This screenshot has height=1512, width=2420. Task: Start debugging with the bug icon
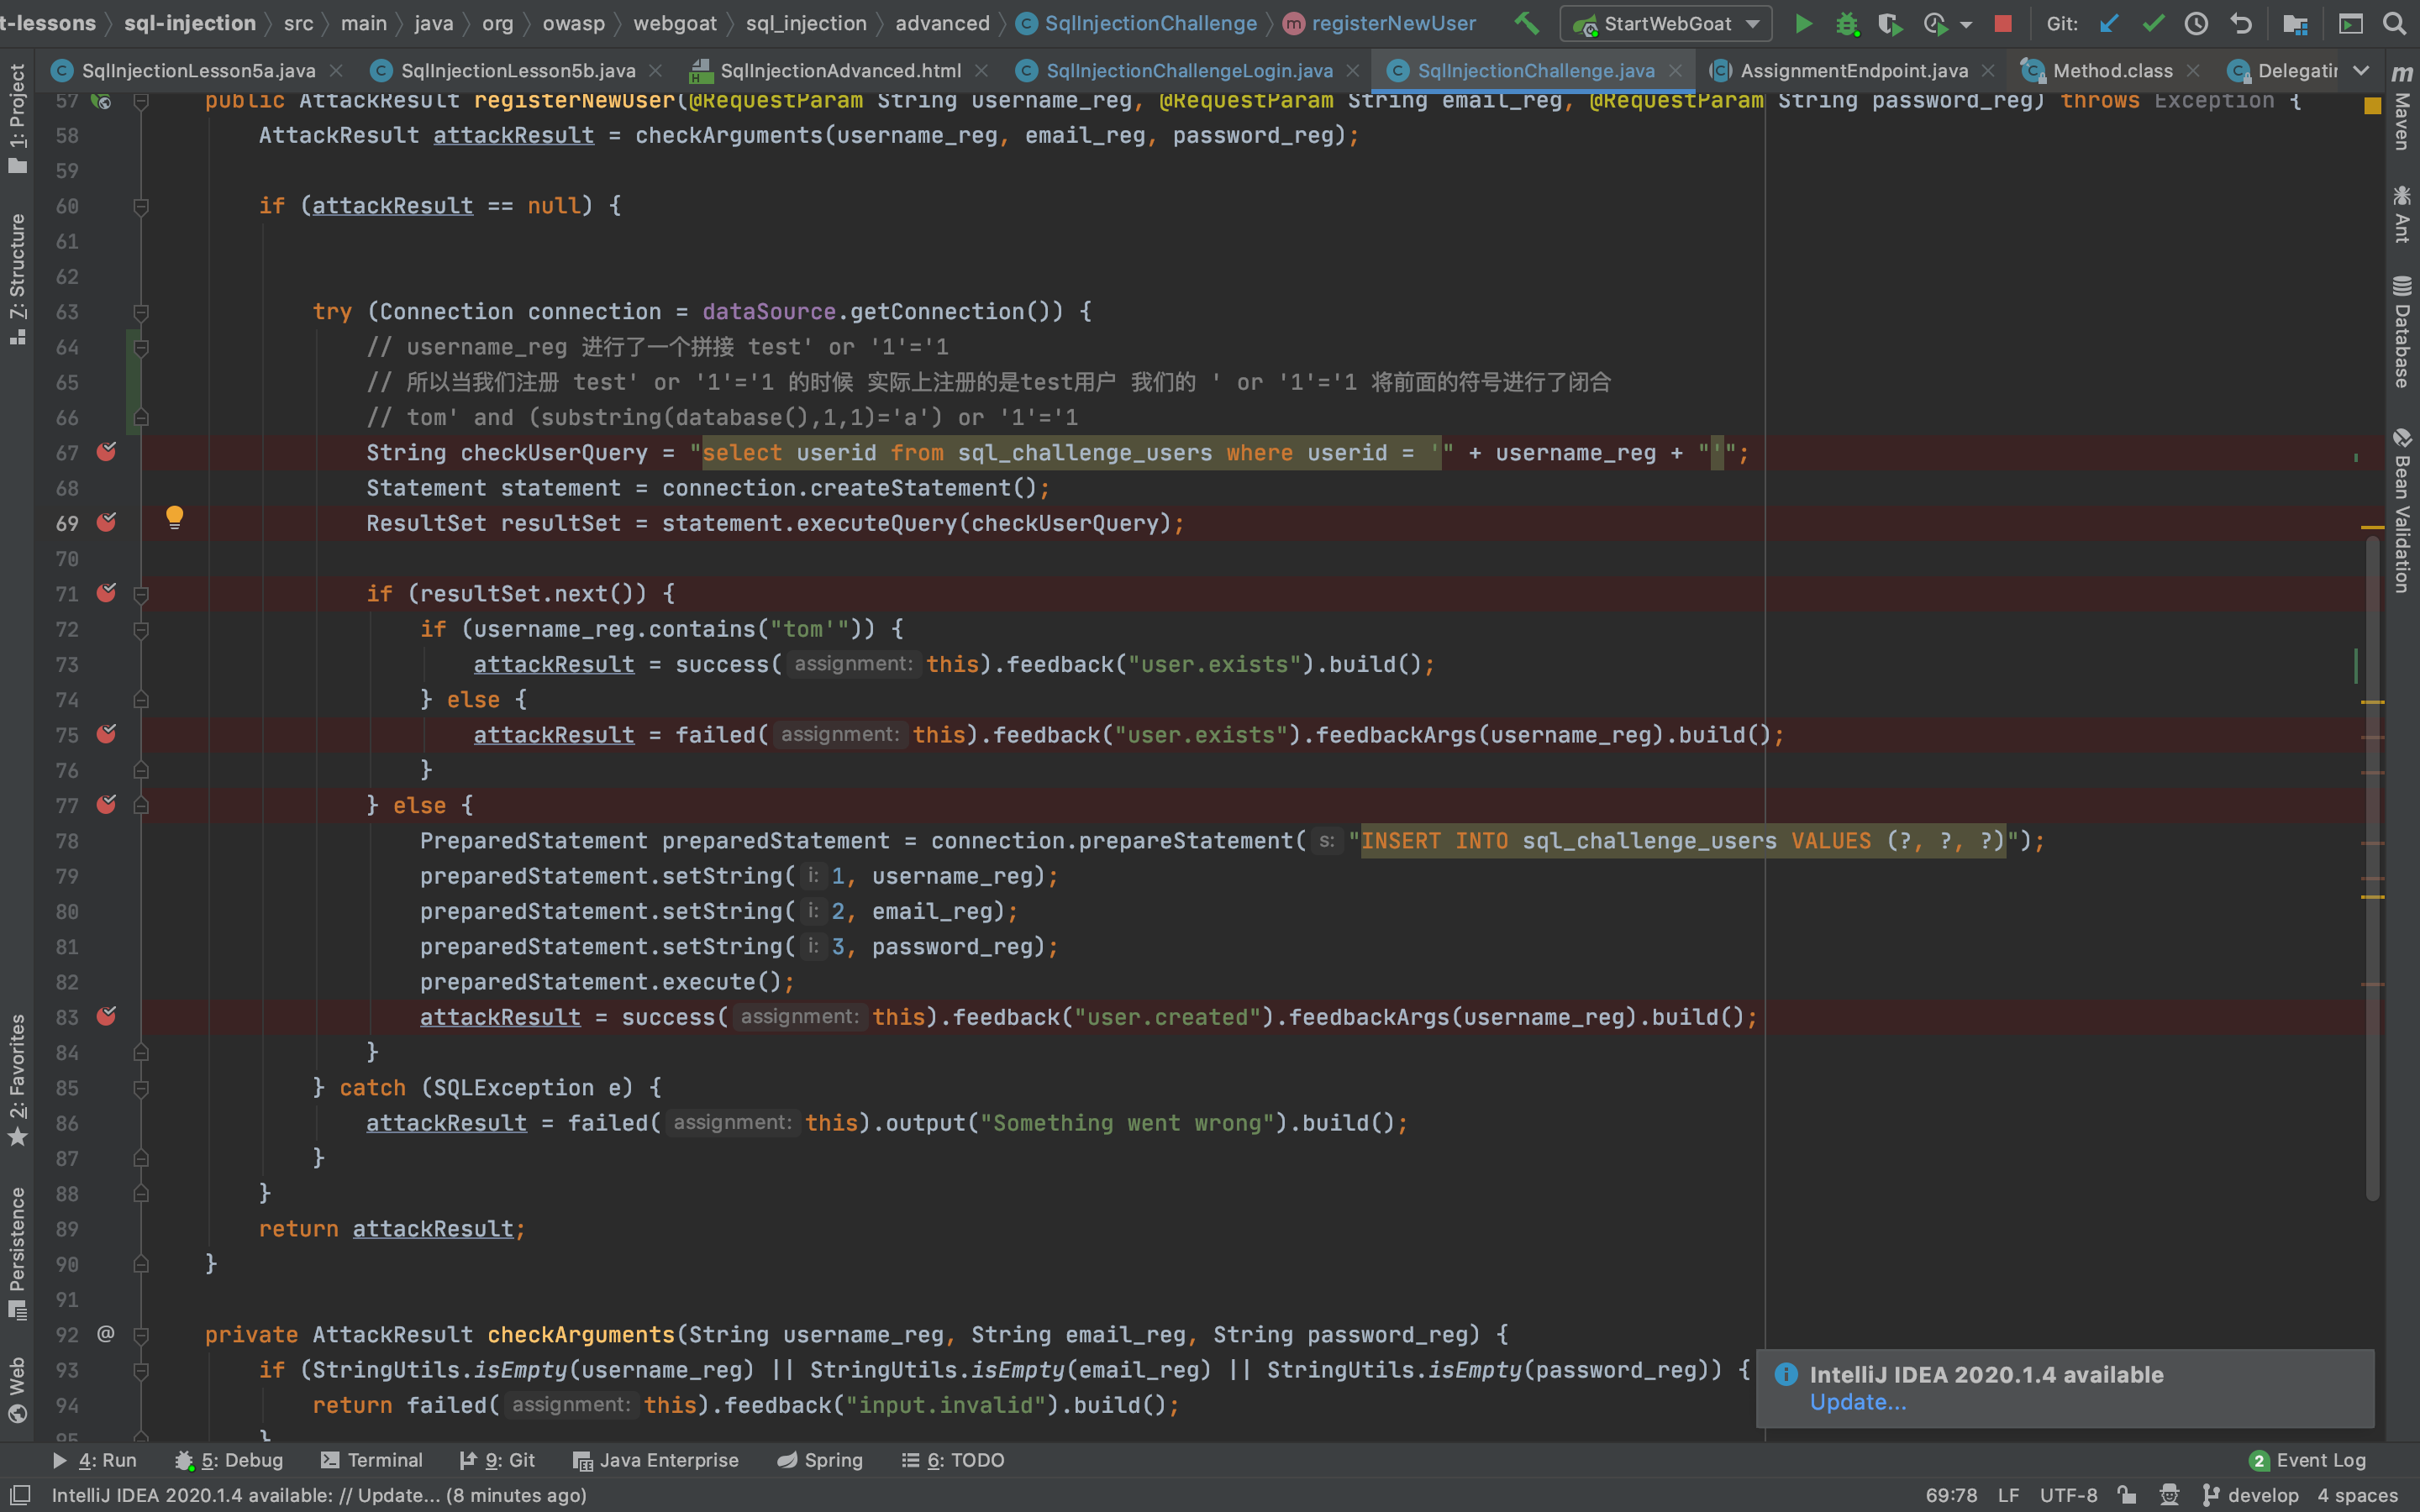click(1846, 23)
